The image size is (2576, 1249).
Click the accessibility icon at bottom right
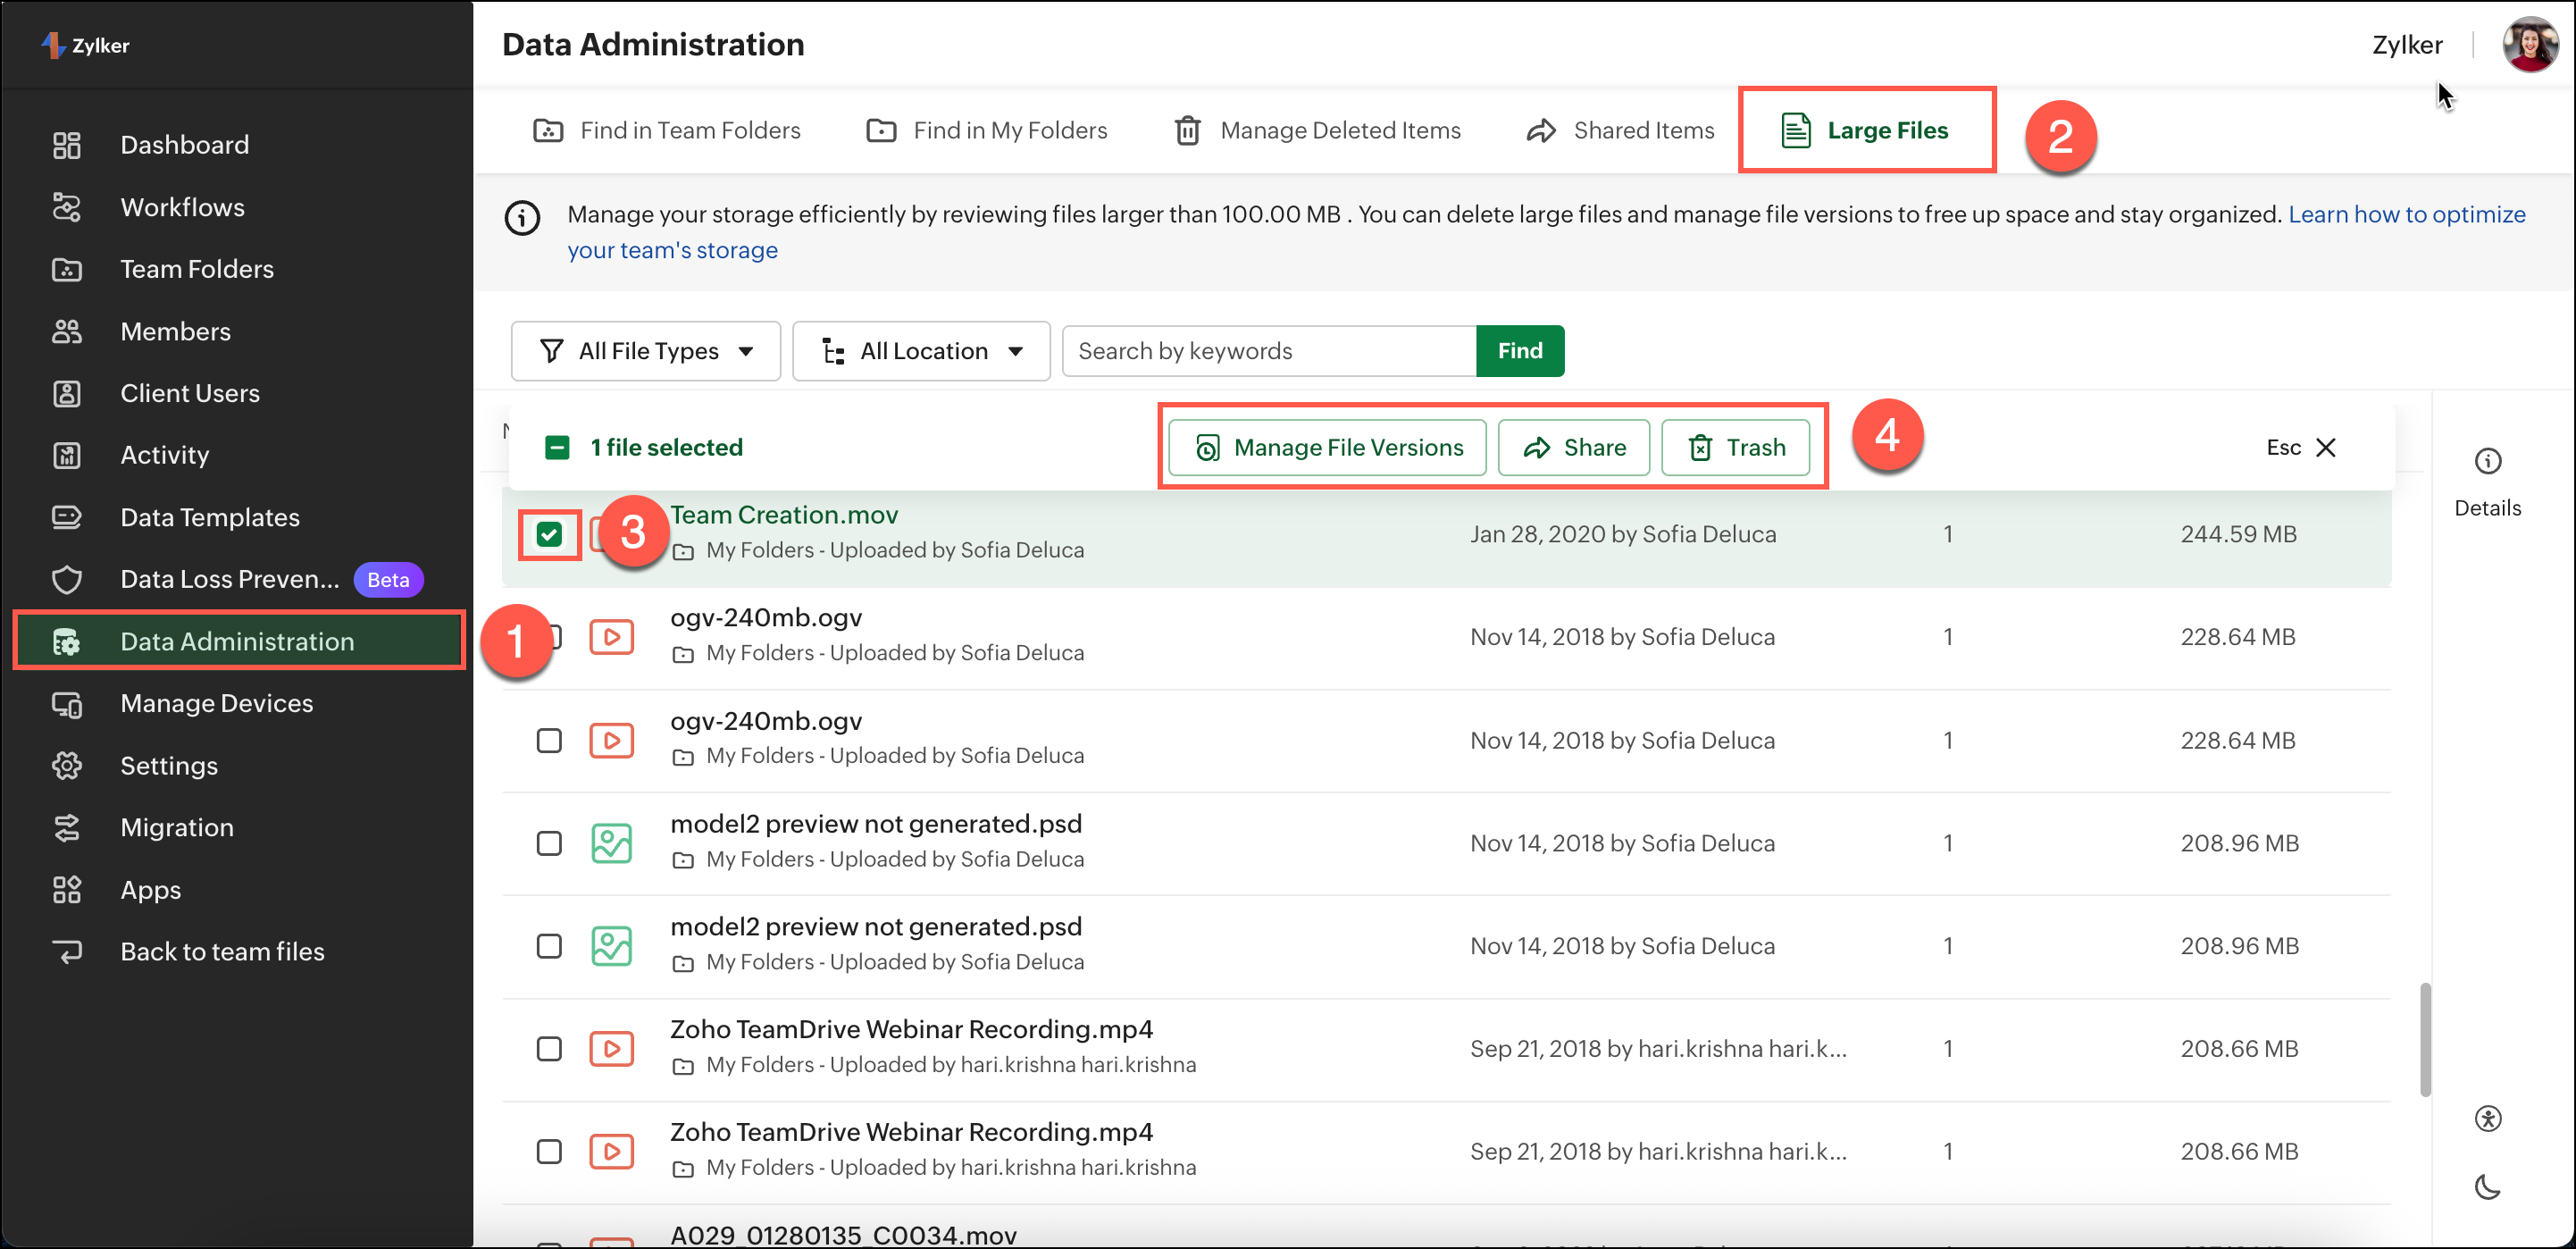tap(2487, 1118)
